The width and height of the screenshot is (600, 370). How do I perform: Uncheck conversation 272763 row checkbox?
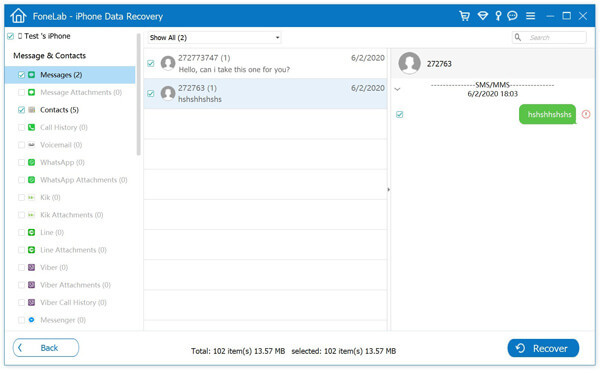pyautogui.click(x=151, y=93)
